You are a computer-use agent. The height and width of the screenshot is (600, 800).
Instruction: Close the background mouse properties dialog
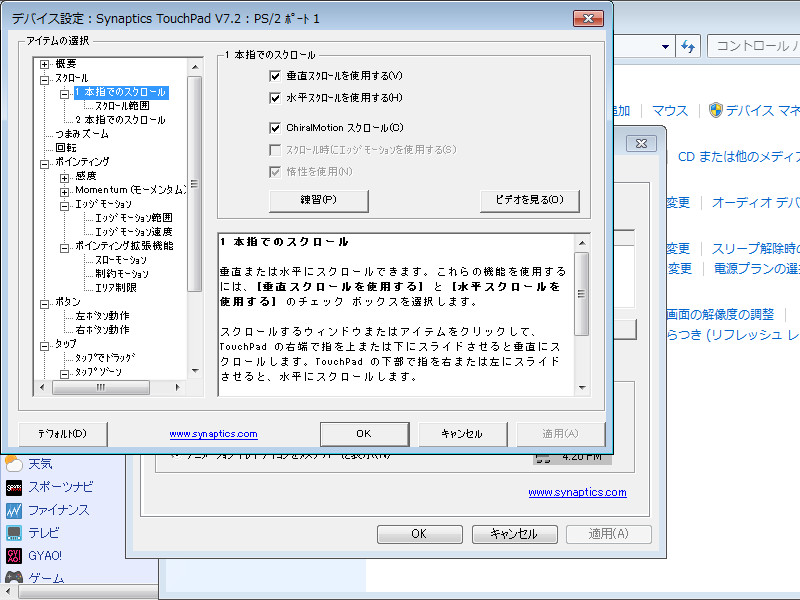[641, 143]
